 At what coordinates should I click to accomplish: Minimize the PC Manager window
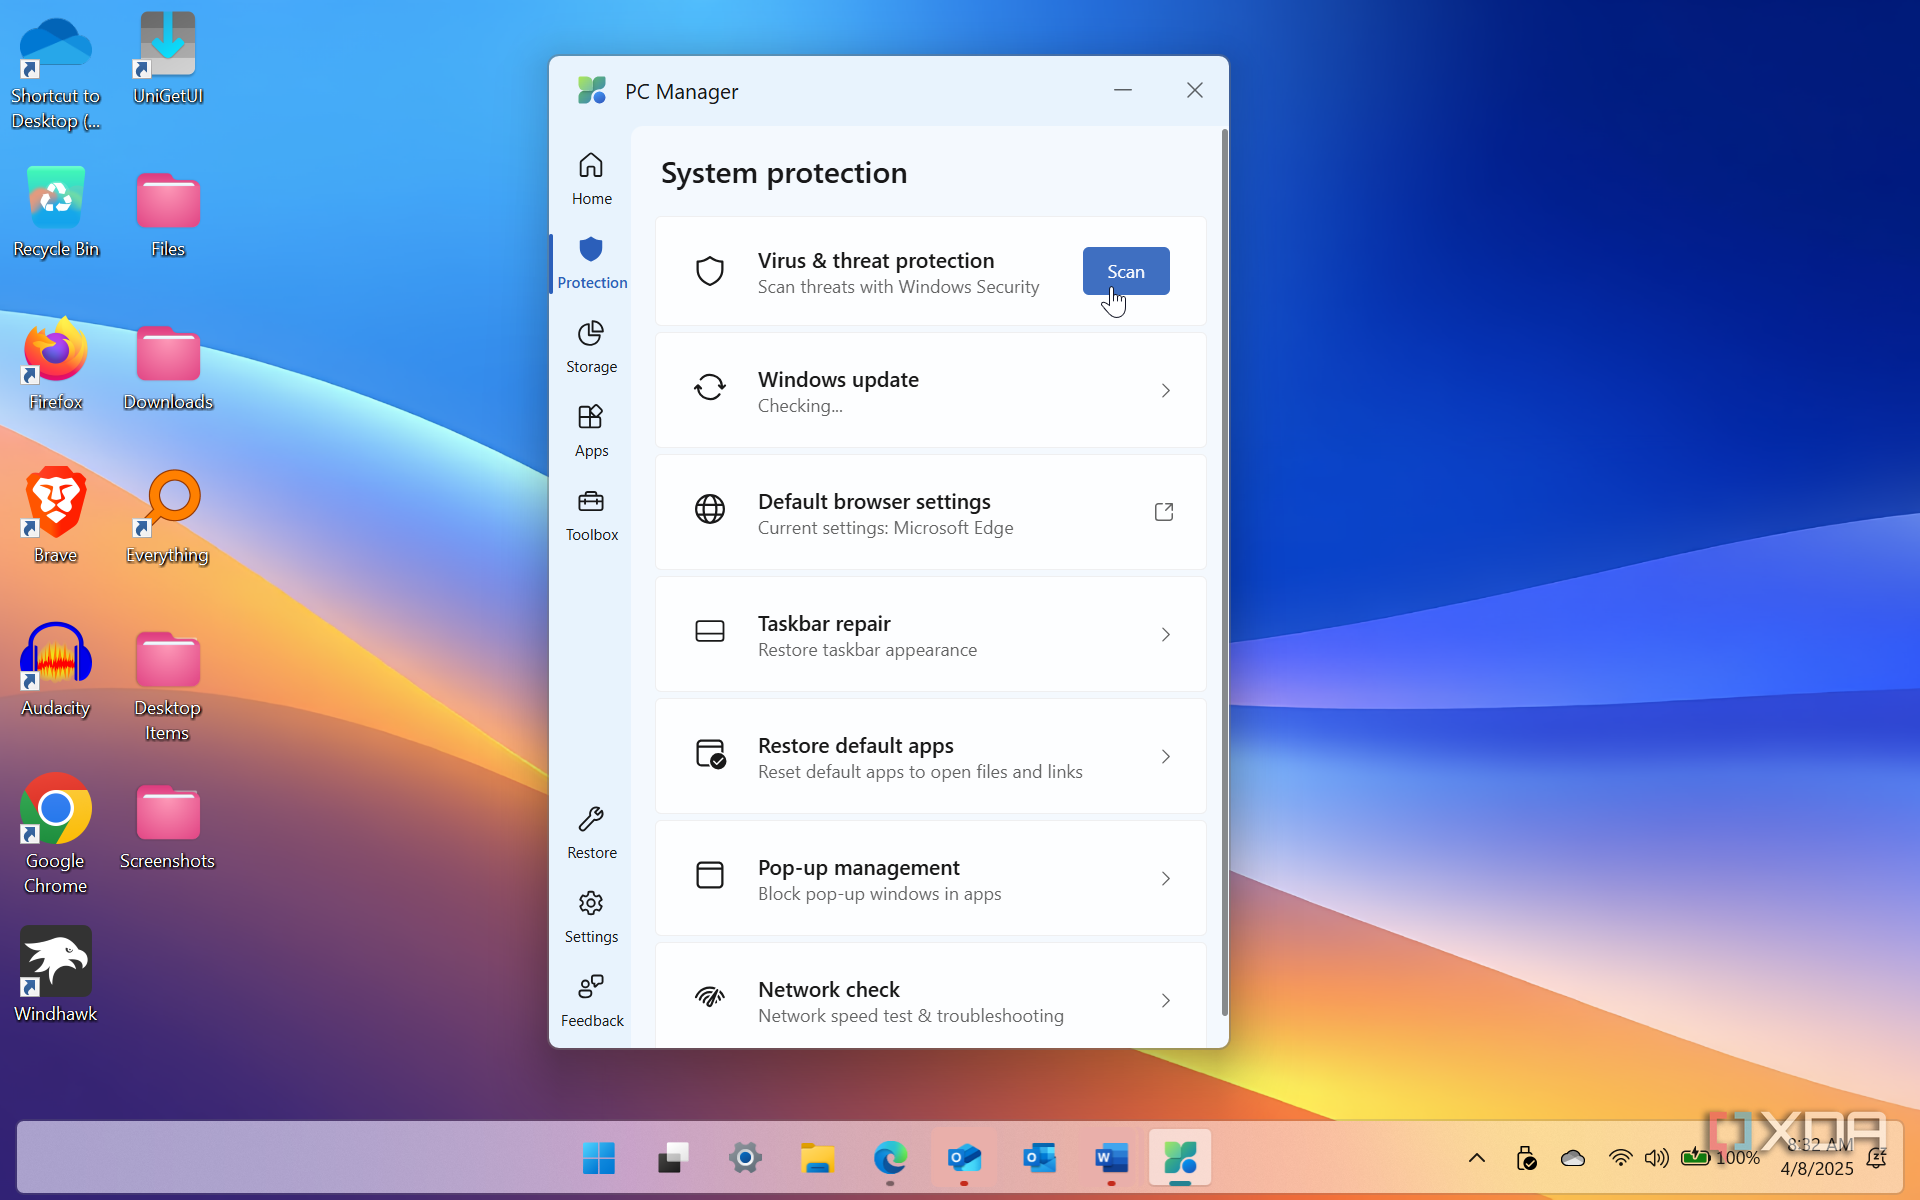tap(1123, 90)
